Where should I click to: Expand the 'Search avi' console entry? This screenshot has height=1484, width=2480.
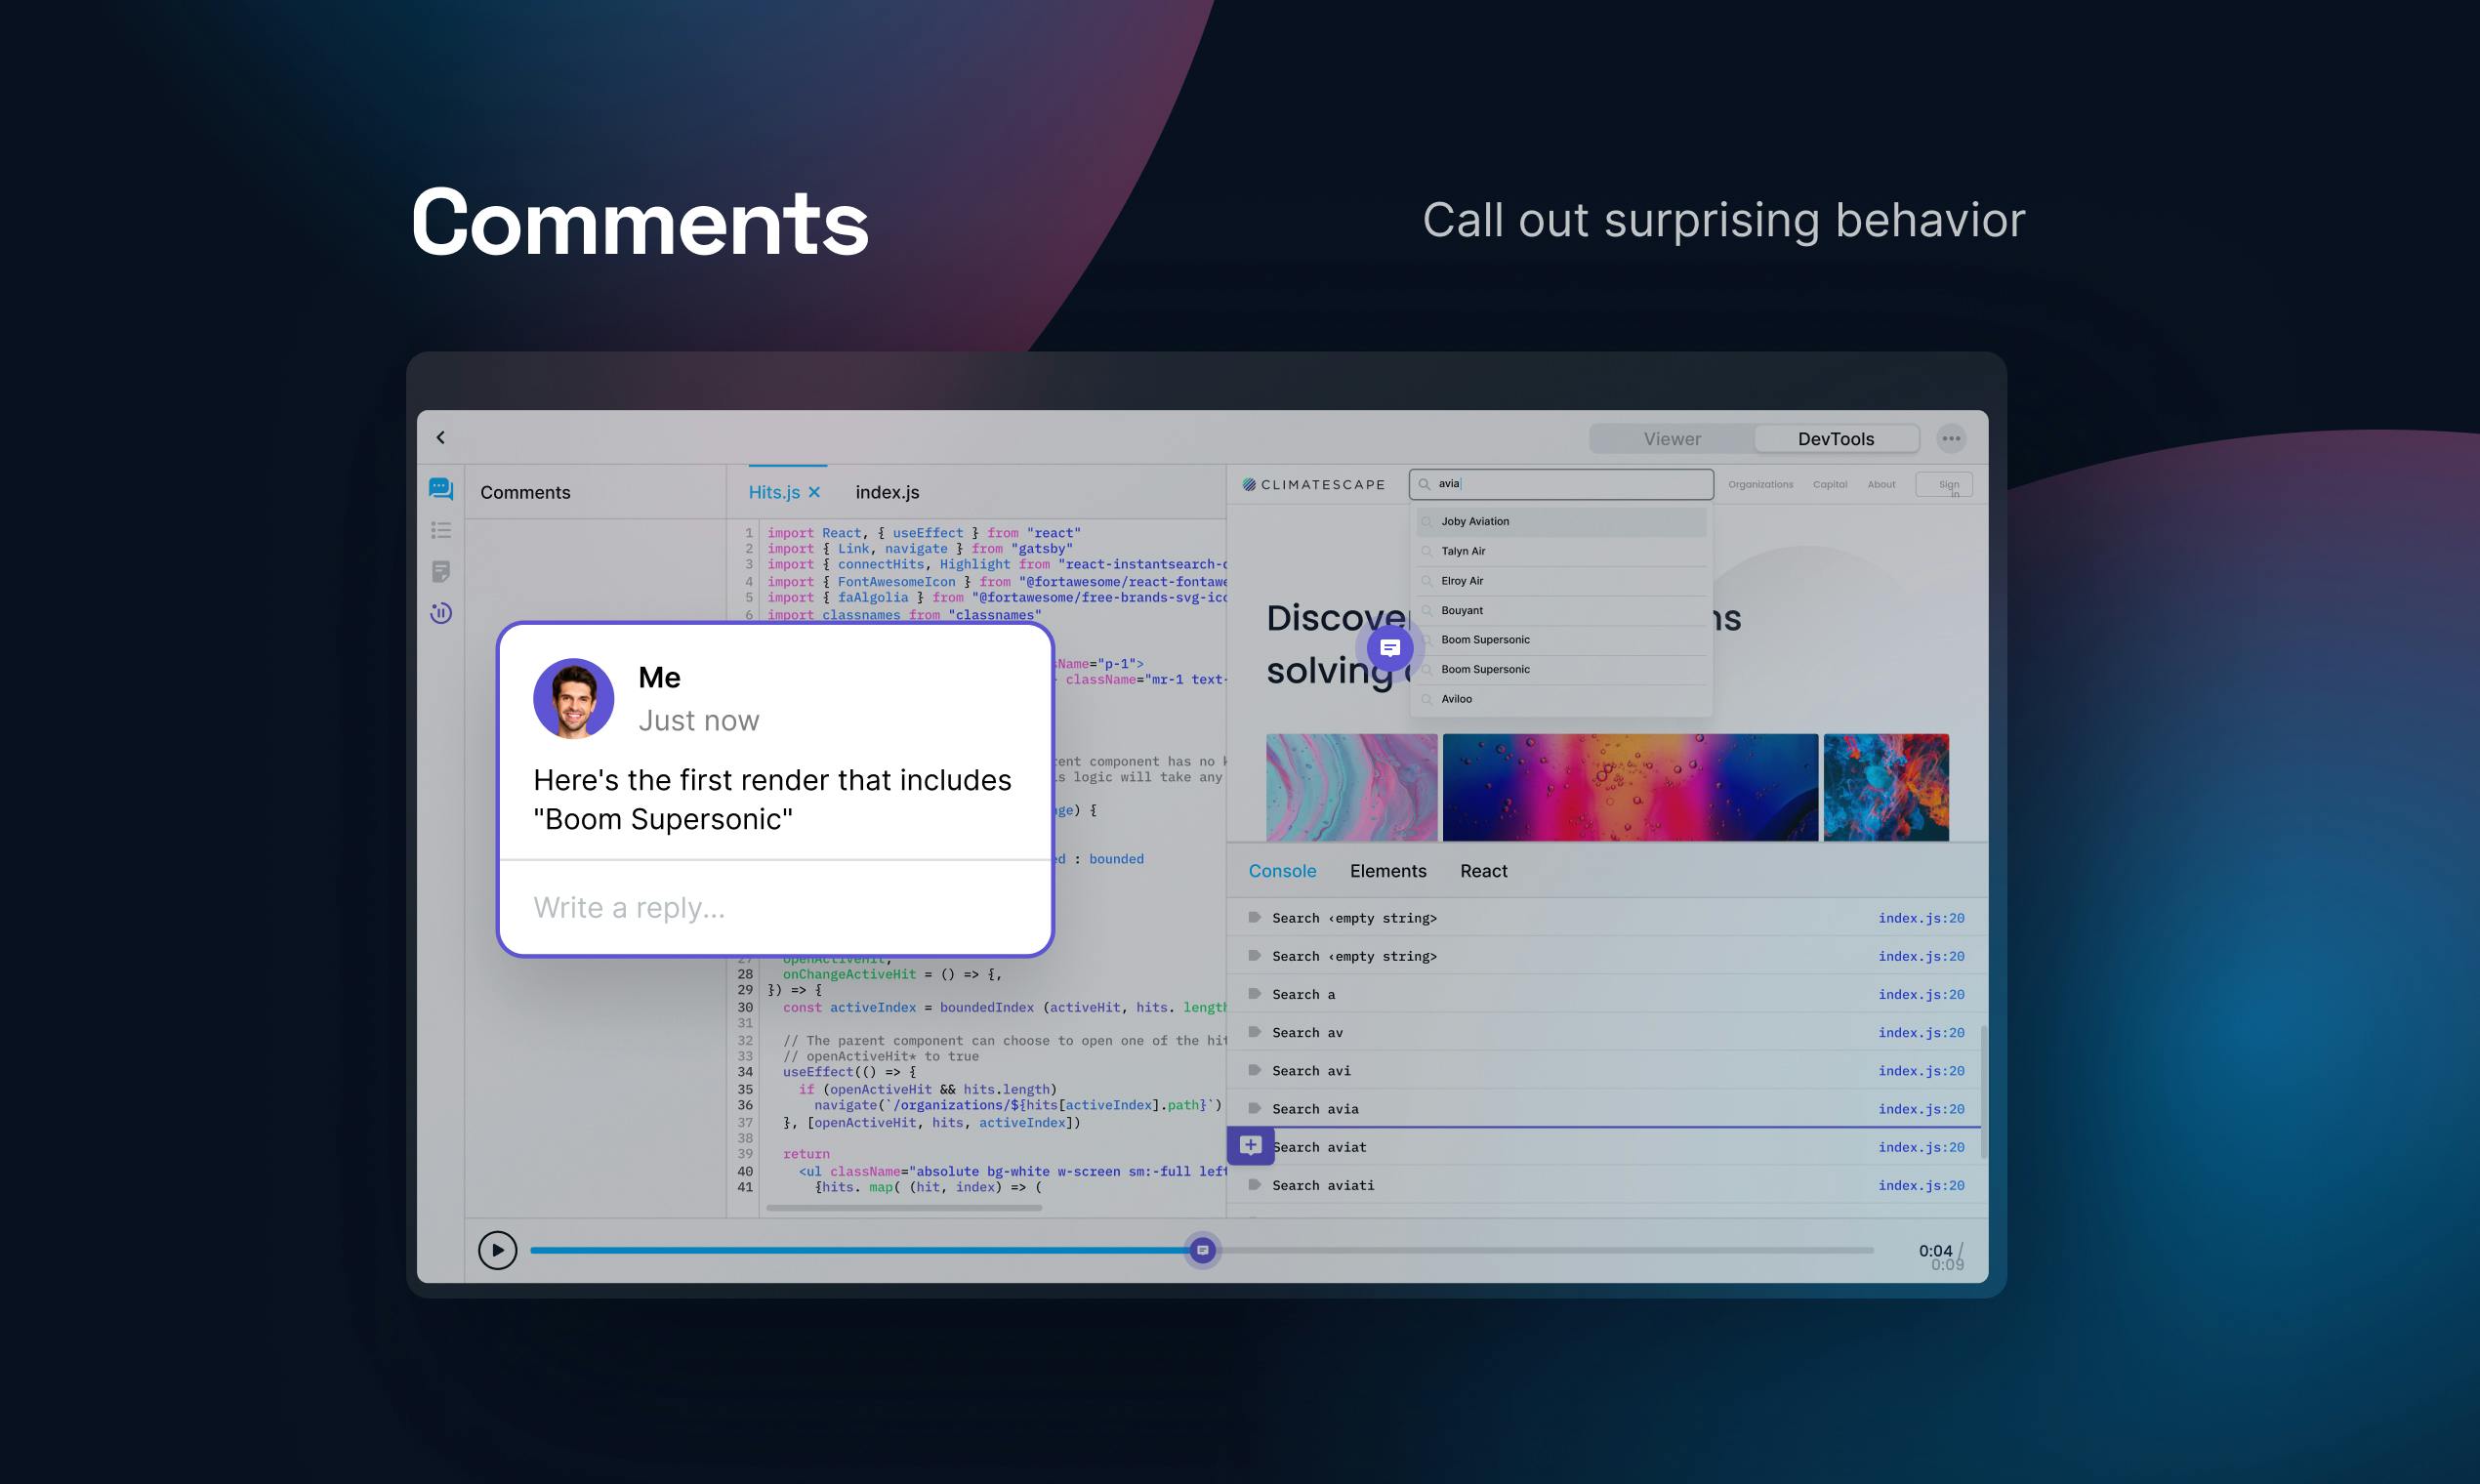click(1254, 1070)
